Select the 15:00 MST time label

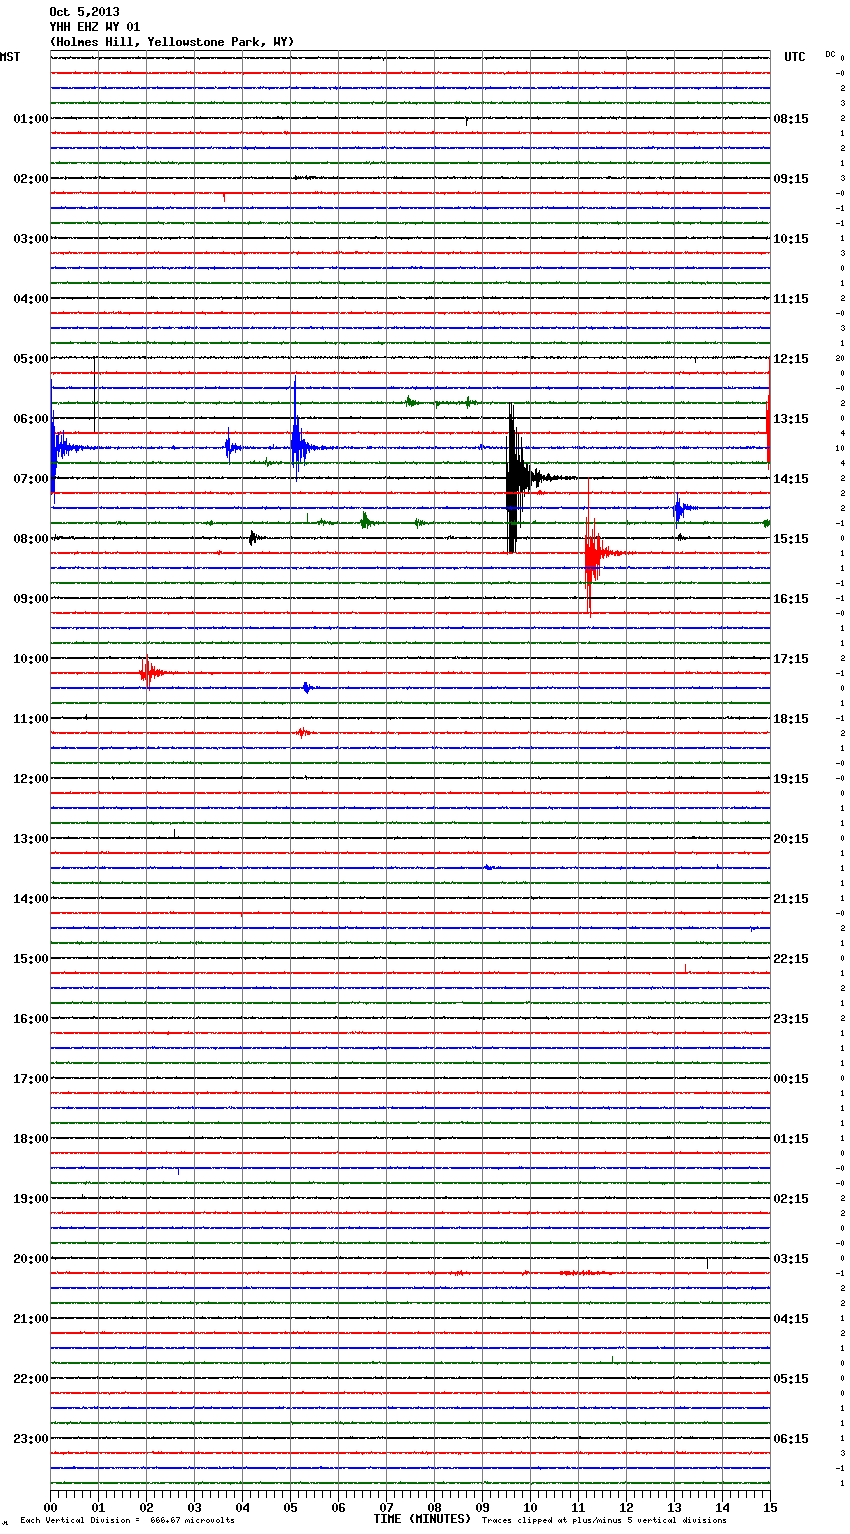[31, 959]
